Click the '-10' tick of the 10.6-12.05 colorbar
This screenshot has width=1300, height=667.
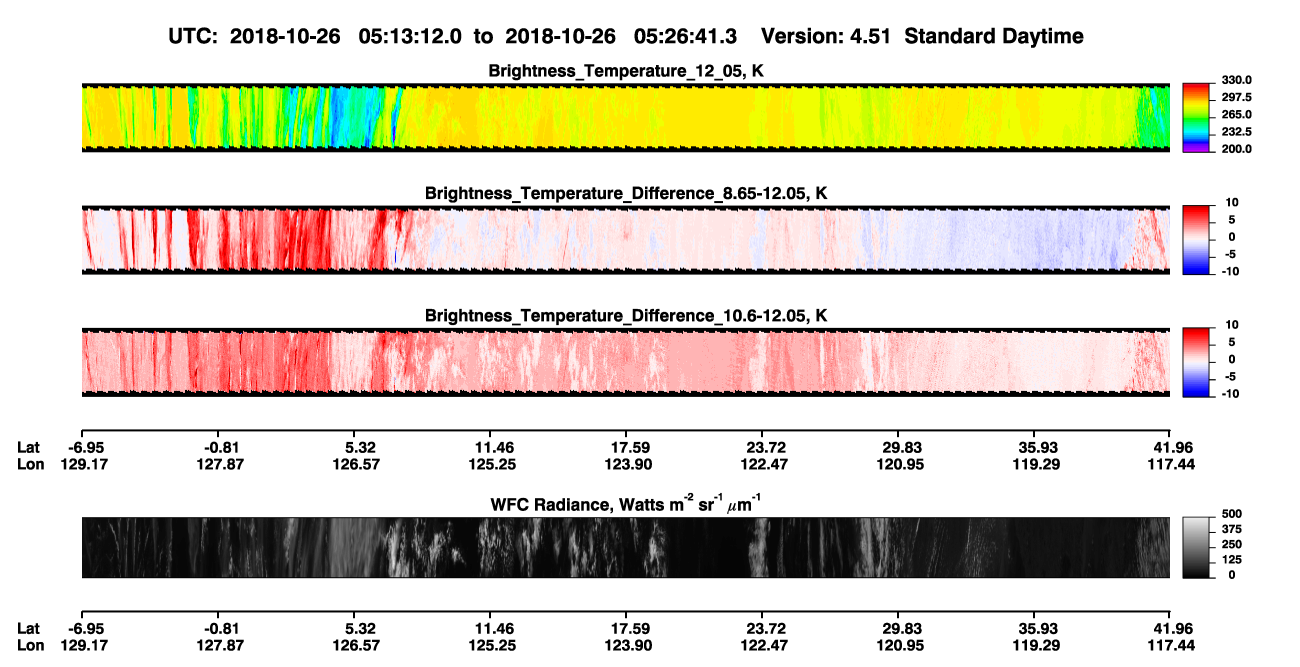[1231, 393]
